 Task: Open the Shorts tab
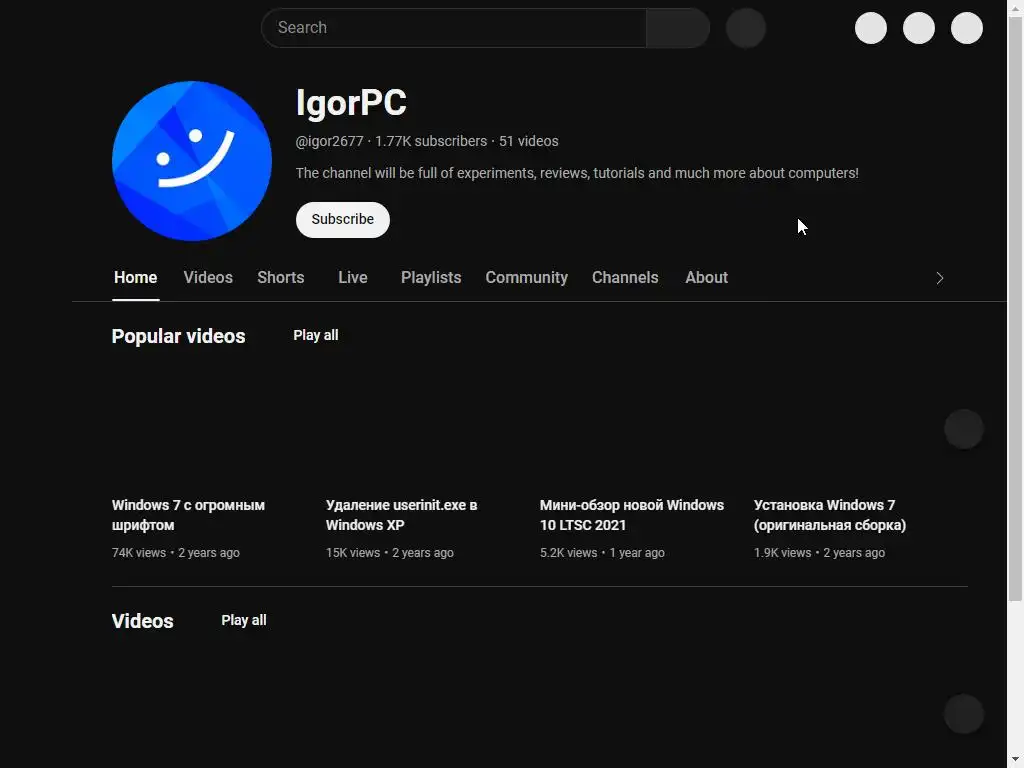click(x=281, y=278)
